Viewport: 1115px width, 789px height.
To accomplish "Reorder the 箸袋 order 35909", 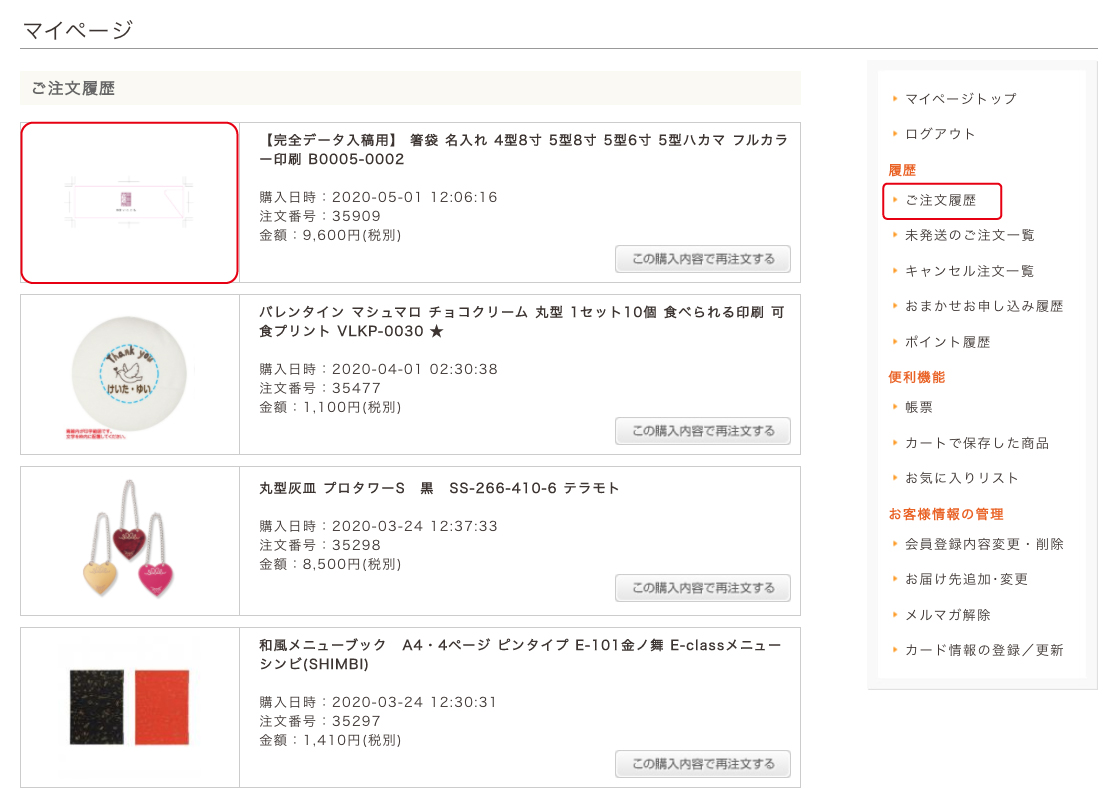I will [702, 259].
